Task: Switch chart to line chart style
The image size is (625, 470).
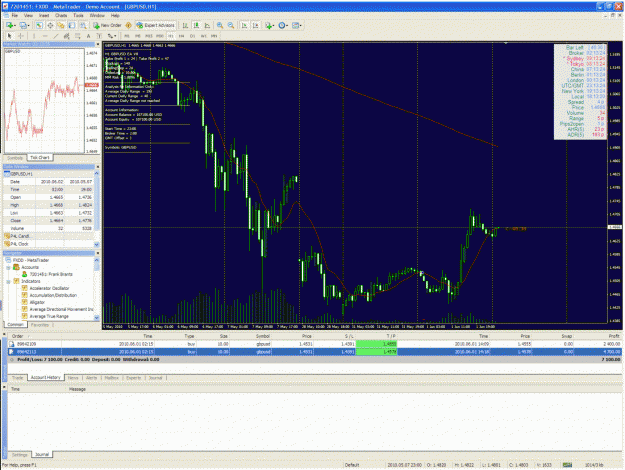Action: (x=207, y=25)
